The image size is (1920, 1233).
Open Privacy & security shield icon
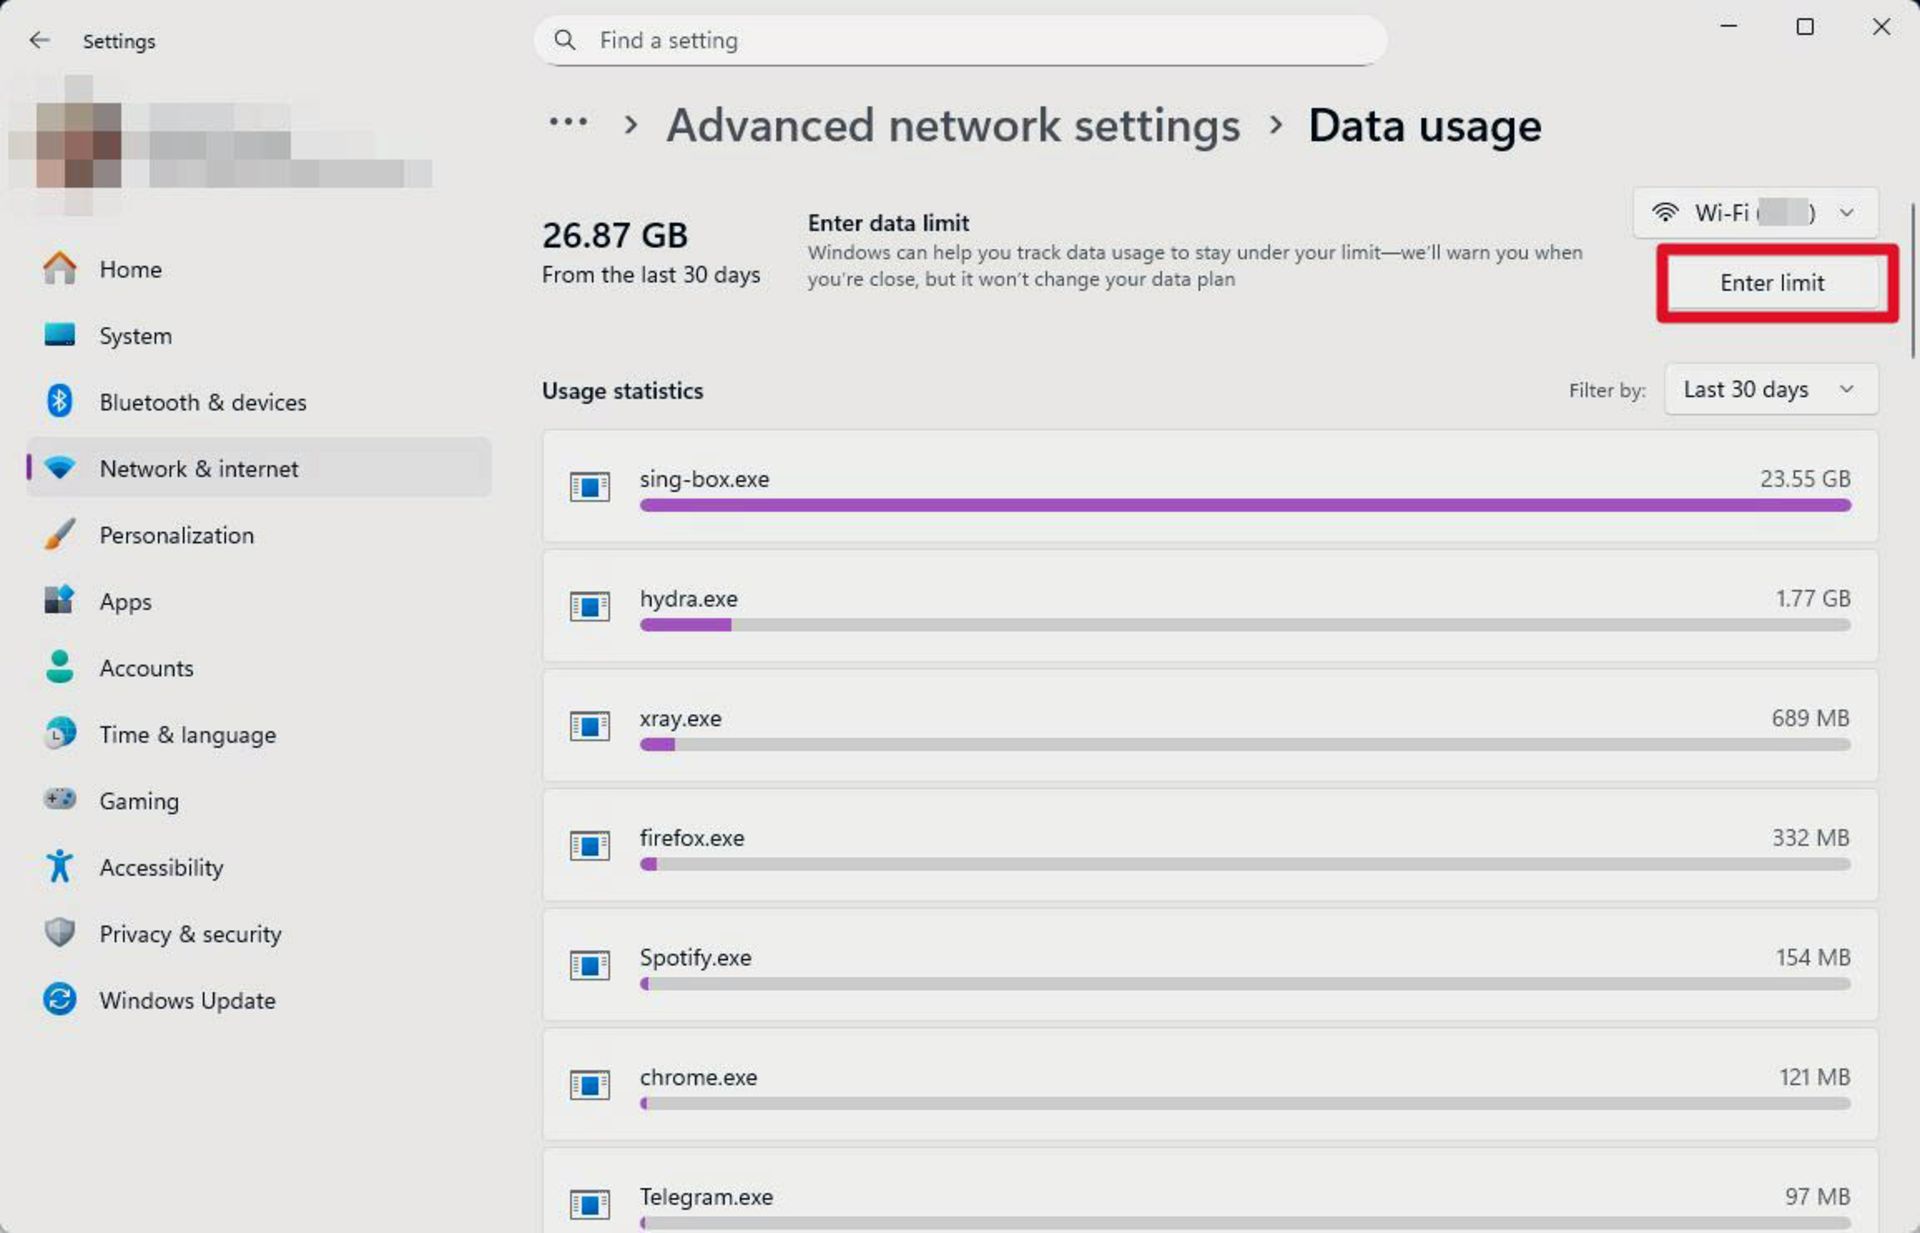click(59, 933)
